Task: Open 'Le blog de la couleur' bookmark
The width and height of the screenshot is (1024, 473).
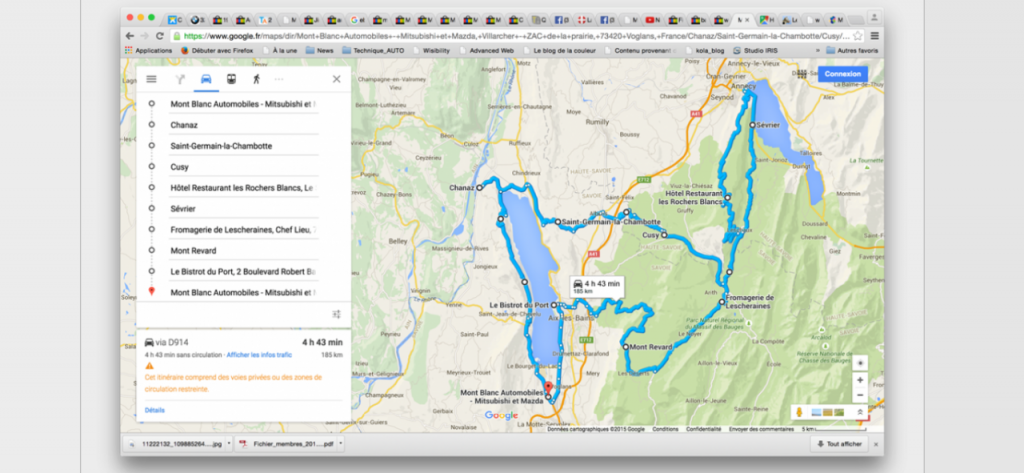Action: (559, 50)
